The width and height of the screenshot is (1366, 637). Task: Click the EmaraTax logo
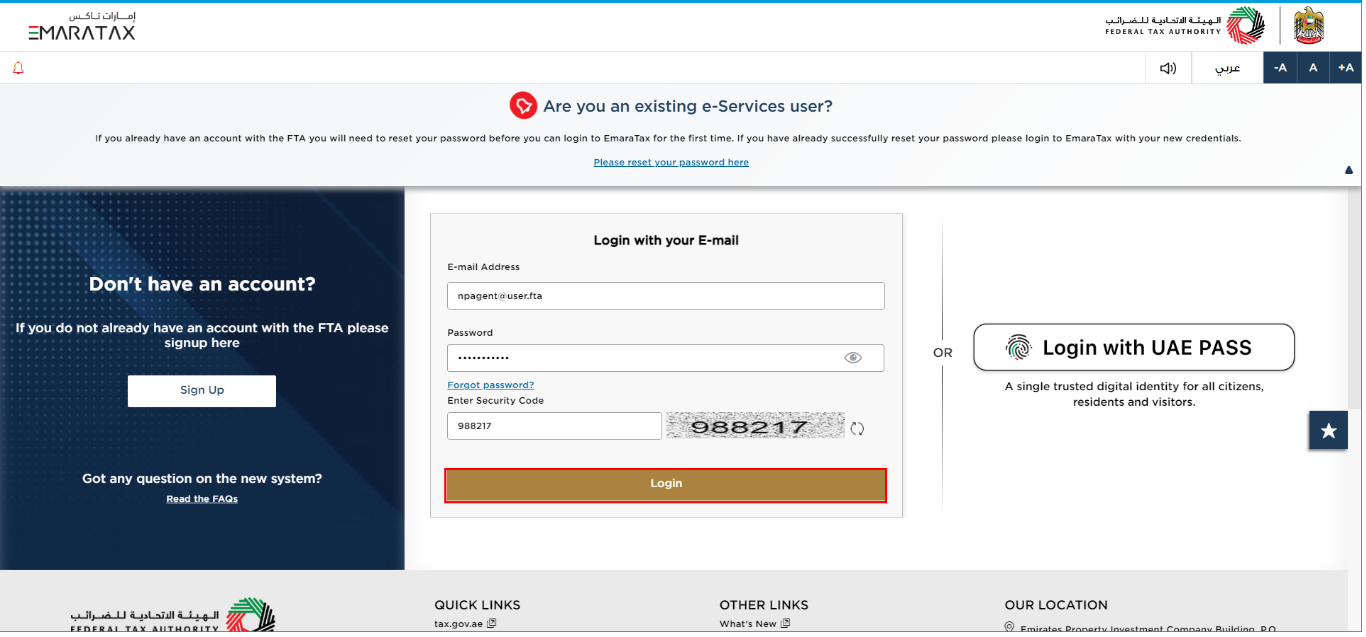click(81, 26)
